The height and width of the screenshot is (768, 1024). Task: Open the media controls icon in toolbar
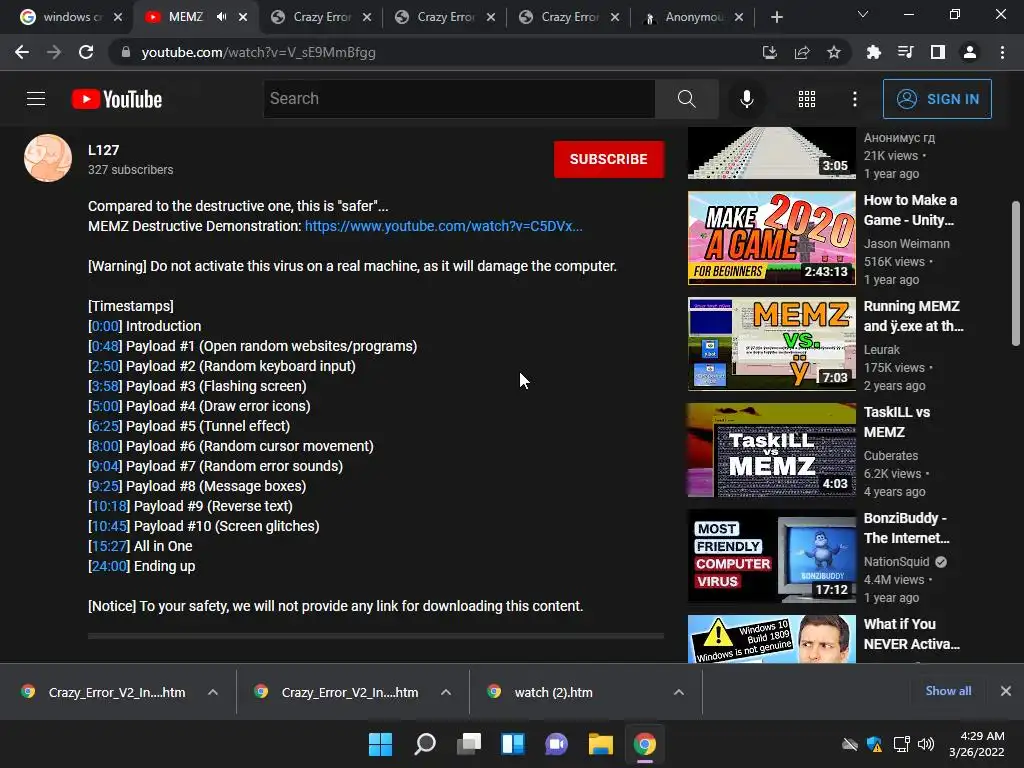point(906,52)
